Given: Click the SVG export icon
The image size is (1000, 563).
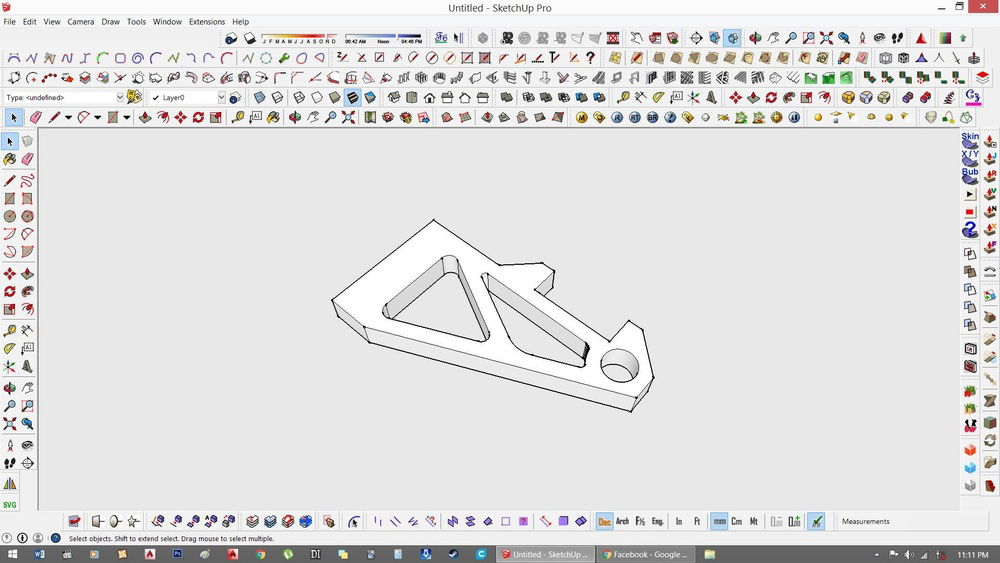Looking at the screenshot, I should 10,505.
